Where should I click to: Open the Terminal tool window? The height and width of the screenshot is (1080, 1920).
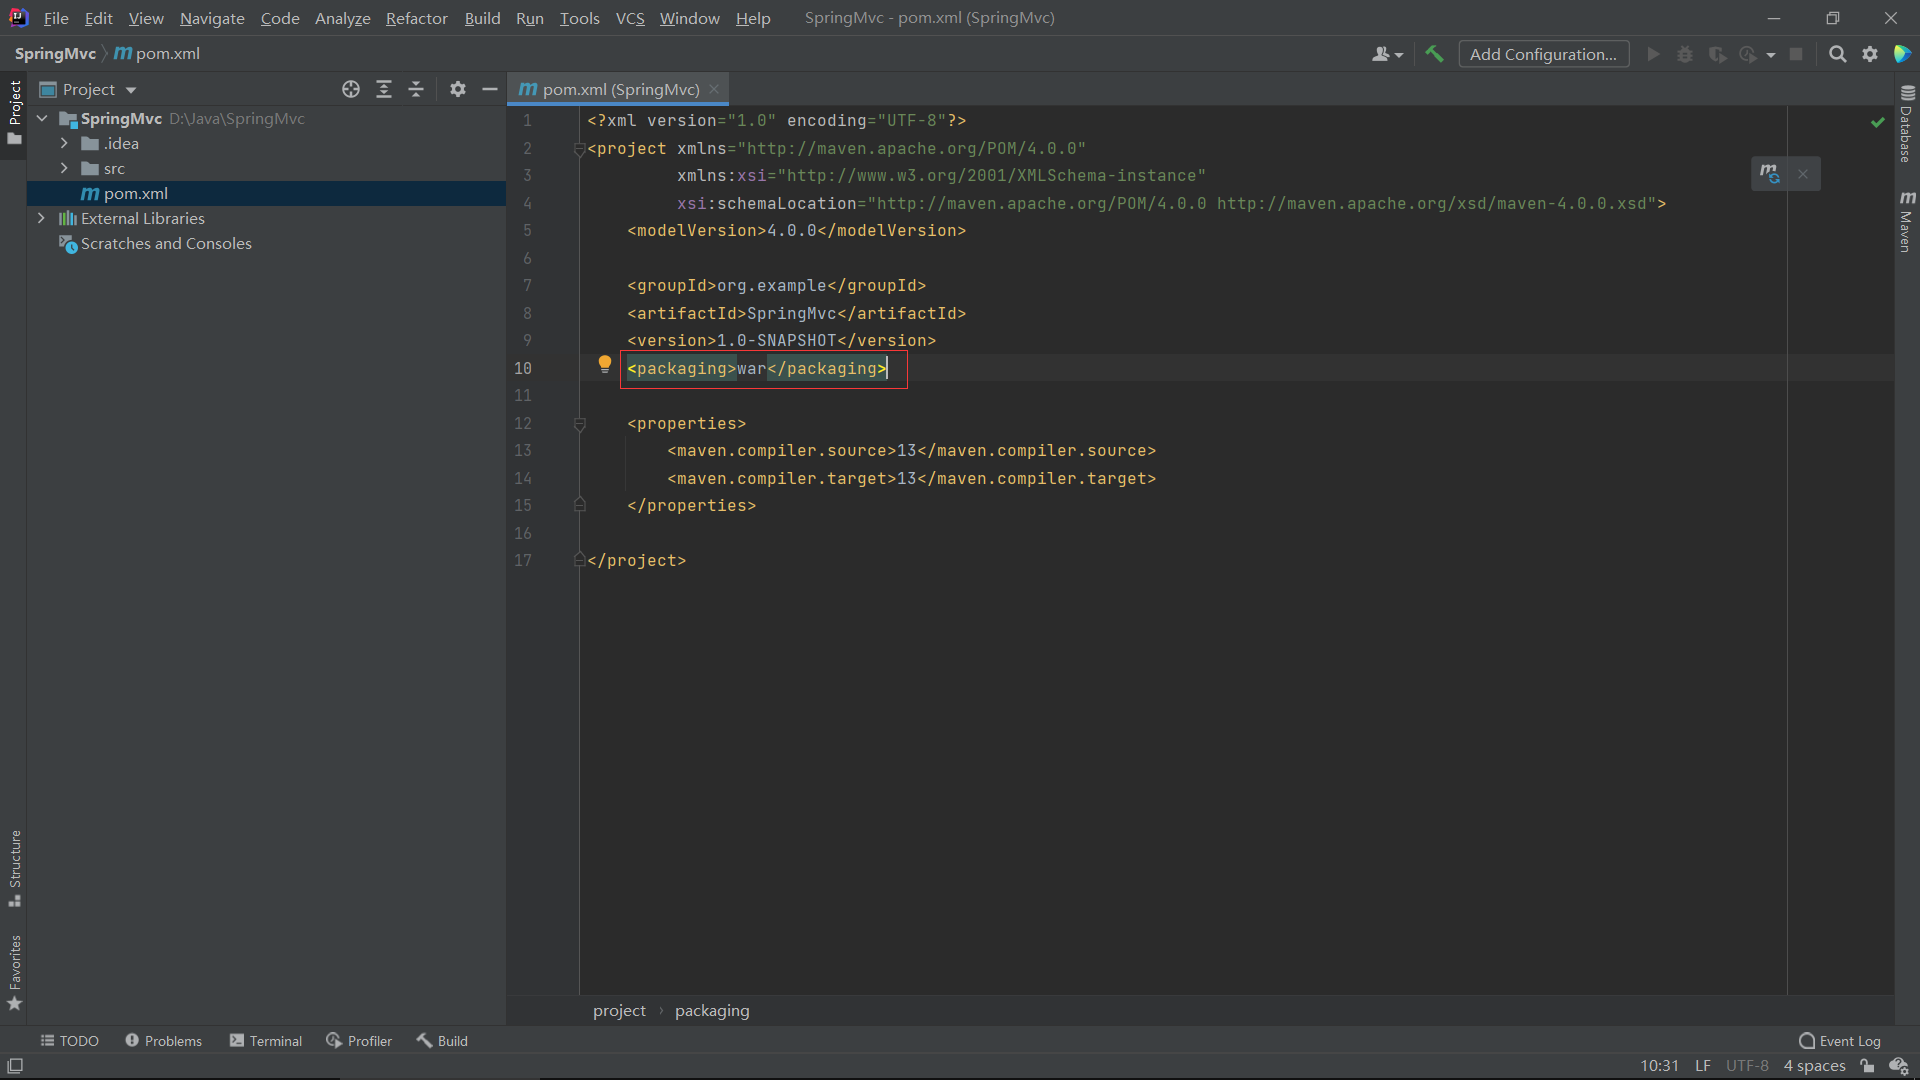[x=266, y=1041]
